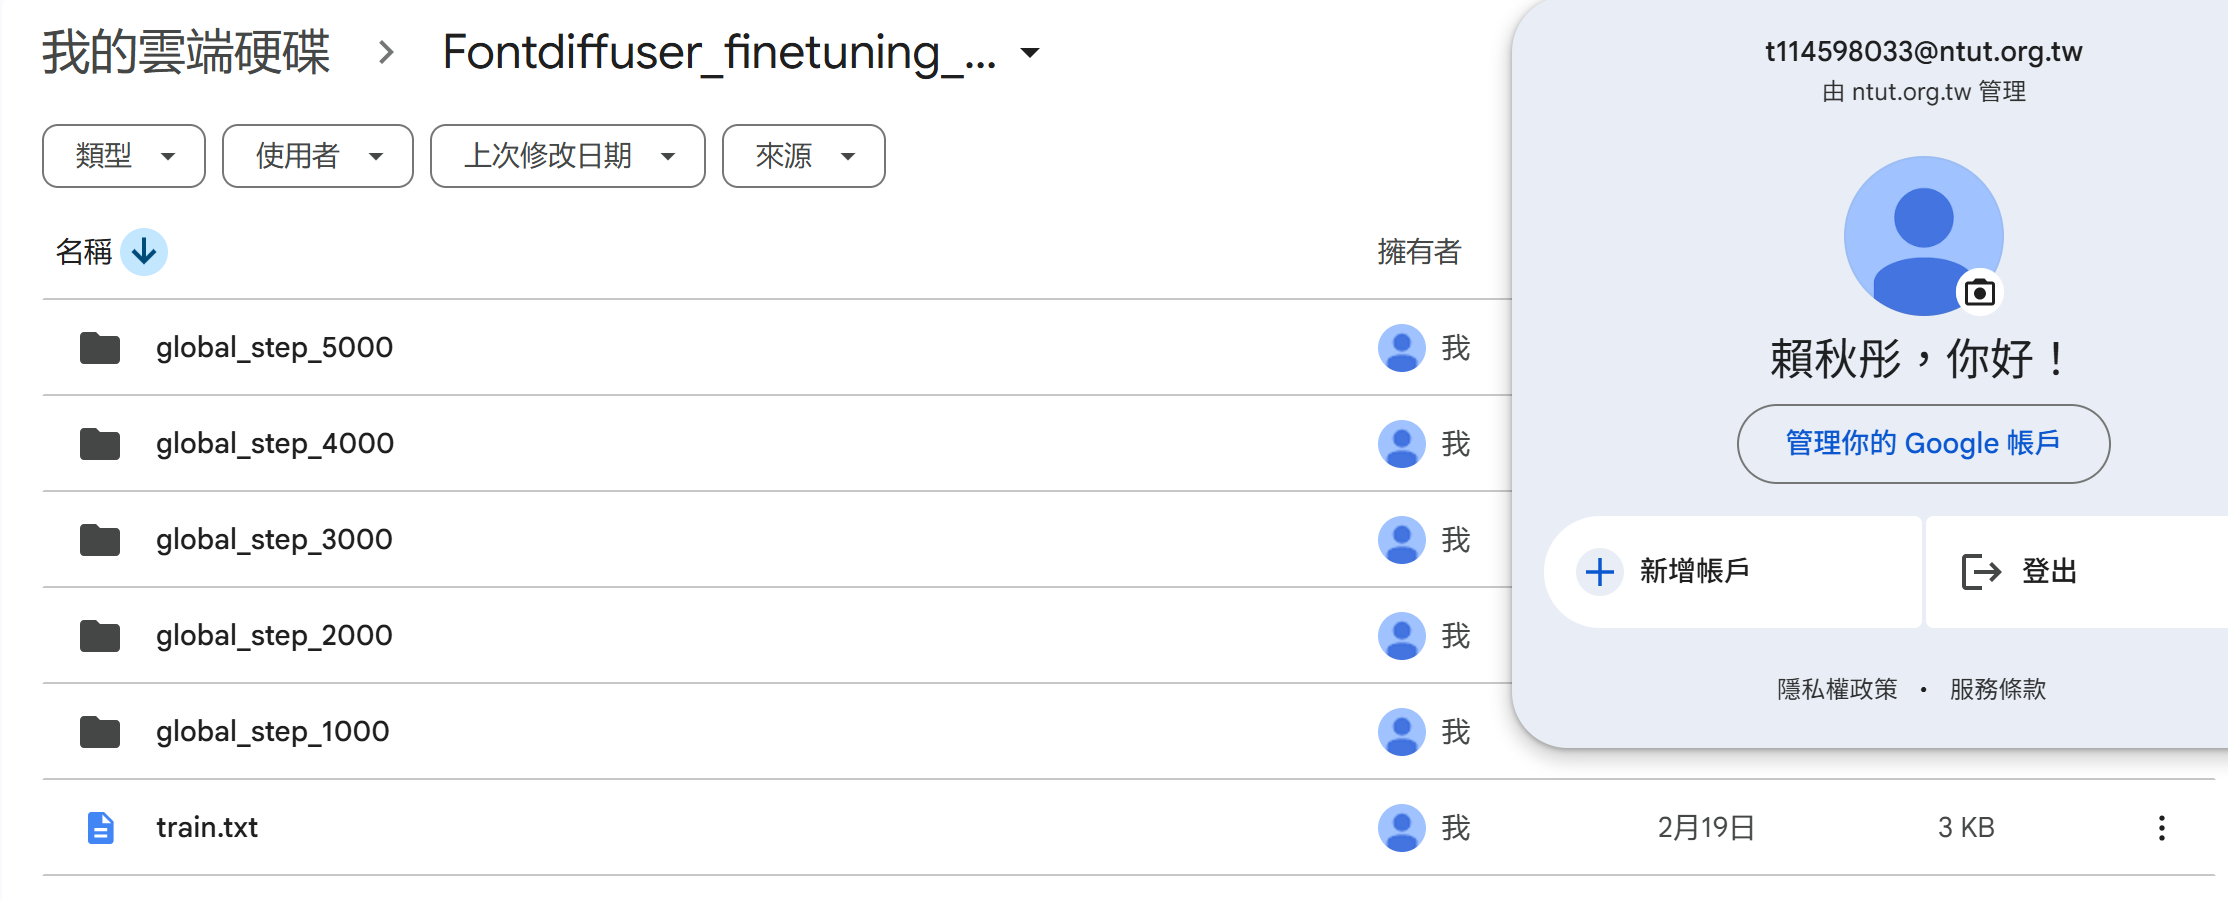Viewport: 2228px width, 900px height.
Task: Expand the 類型 filter dropdown
Action: 124,156
